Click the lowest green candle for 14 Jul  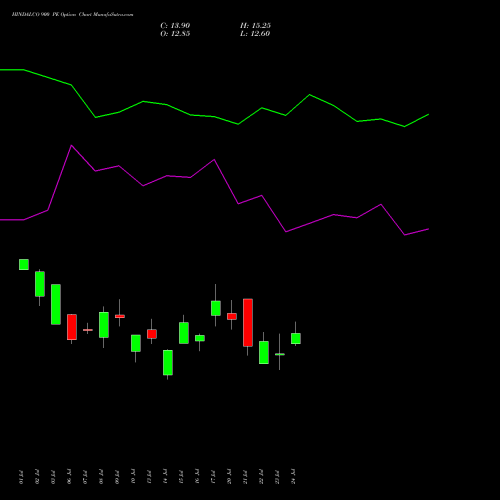[168, 363]
